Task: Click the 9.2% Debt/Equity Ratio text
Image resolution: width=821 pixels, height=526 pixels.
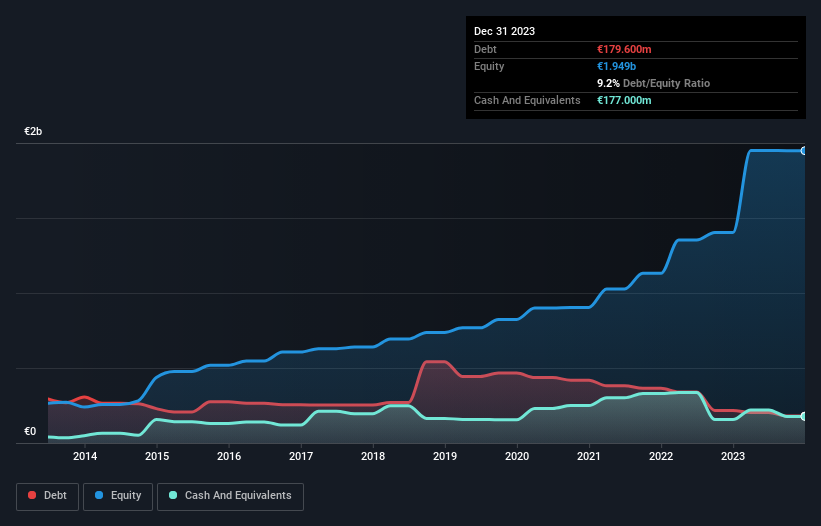Action: (x=653, y=83)
